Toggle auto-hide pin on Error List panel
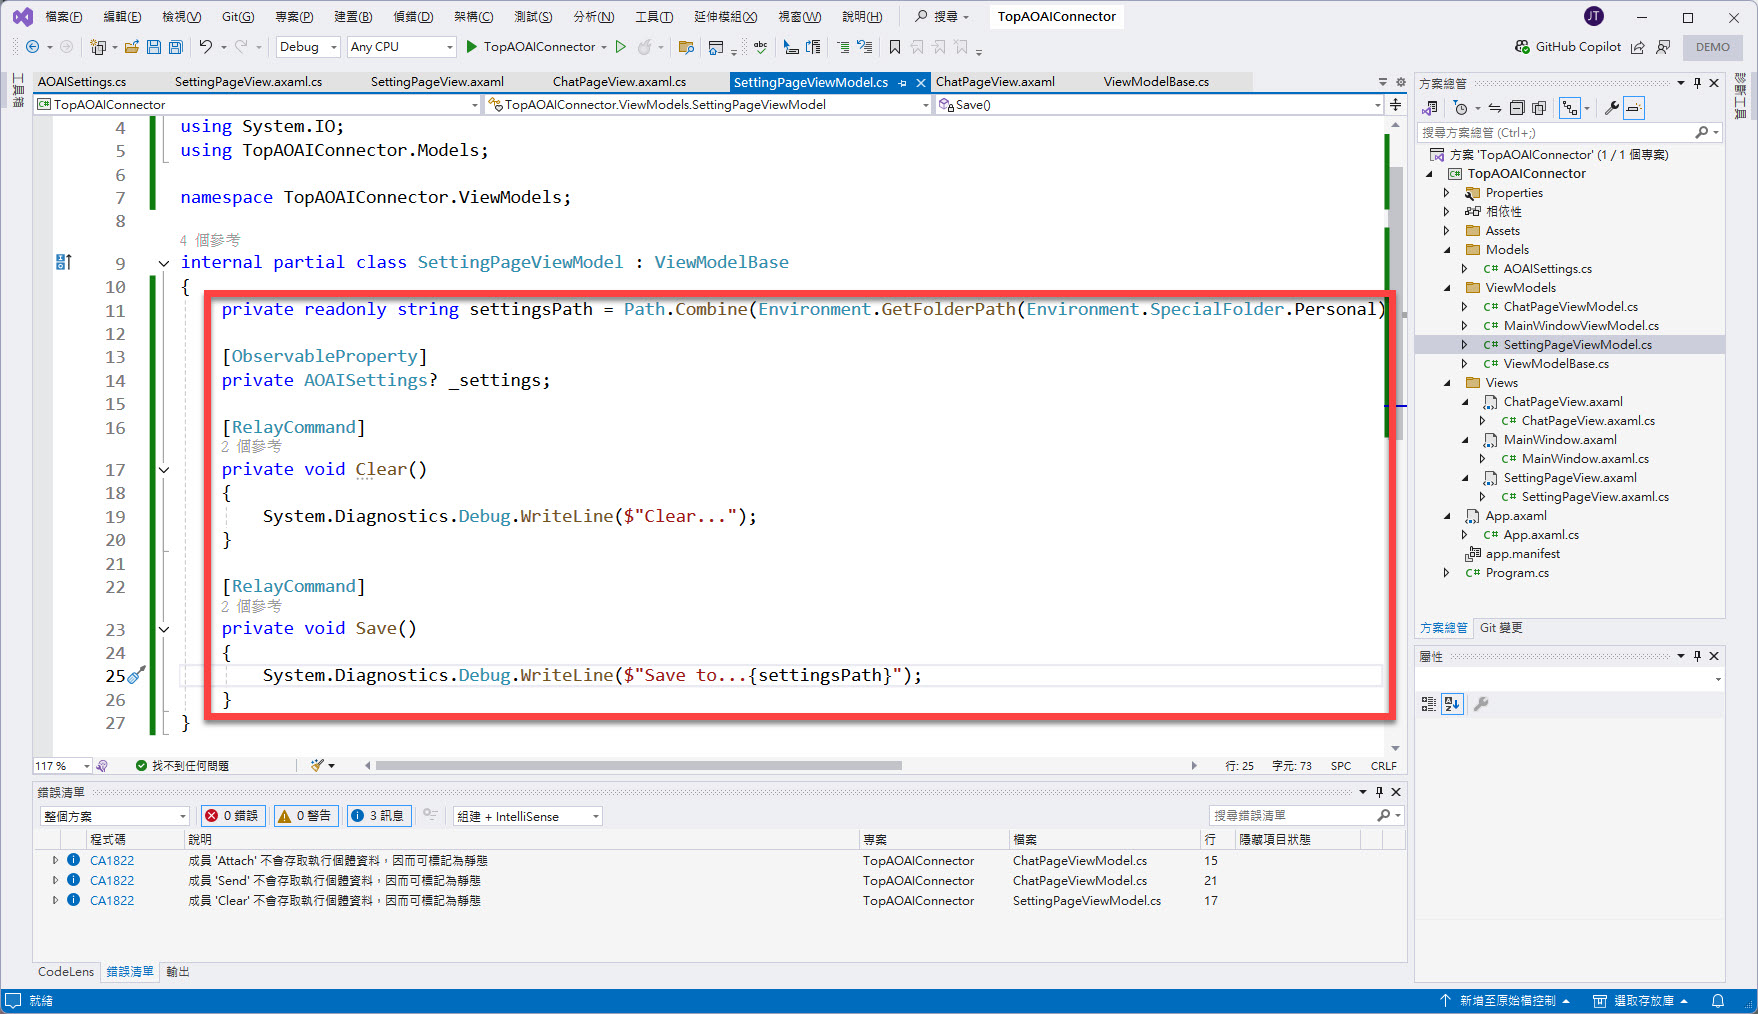Viewport: 1758px width, 1014px height. (1379, 792)
